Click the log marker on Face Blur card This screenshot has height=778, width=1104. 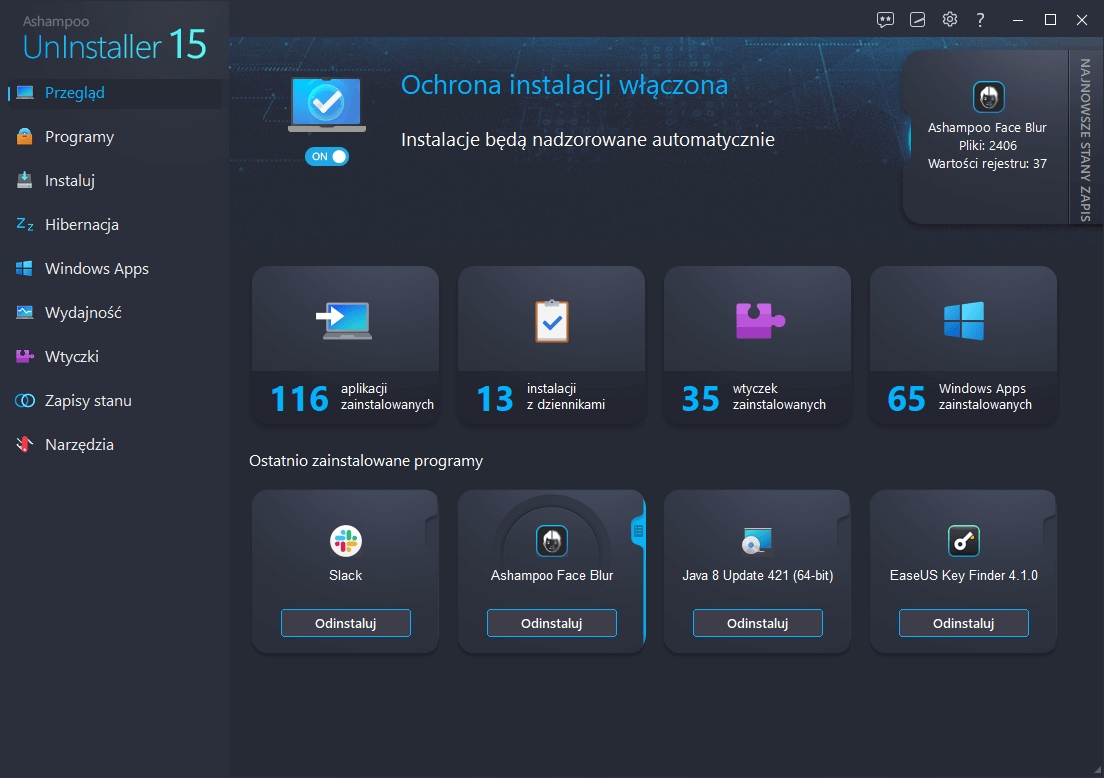tap(638, 531)
